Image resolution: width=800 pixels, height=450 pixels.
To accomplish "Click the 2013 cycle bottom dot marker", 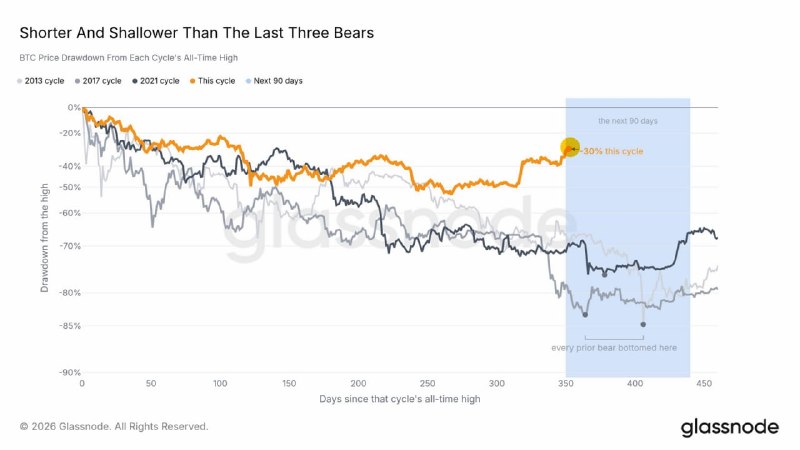I will coord(643,324).
